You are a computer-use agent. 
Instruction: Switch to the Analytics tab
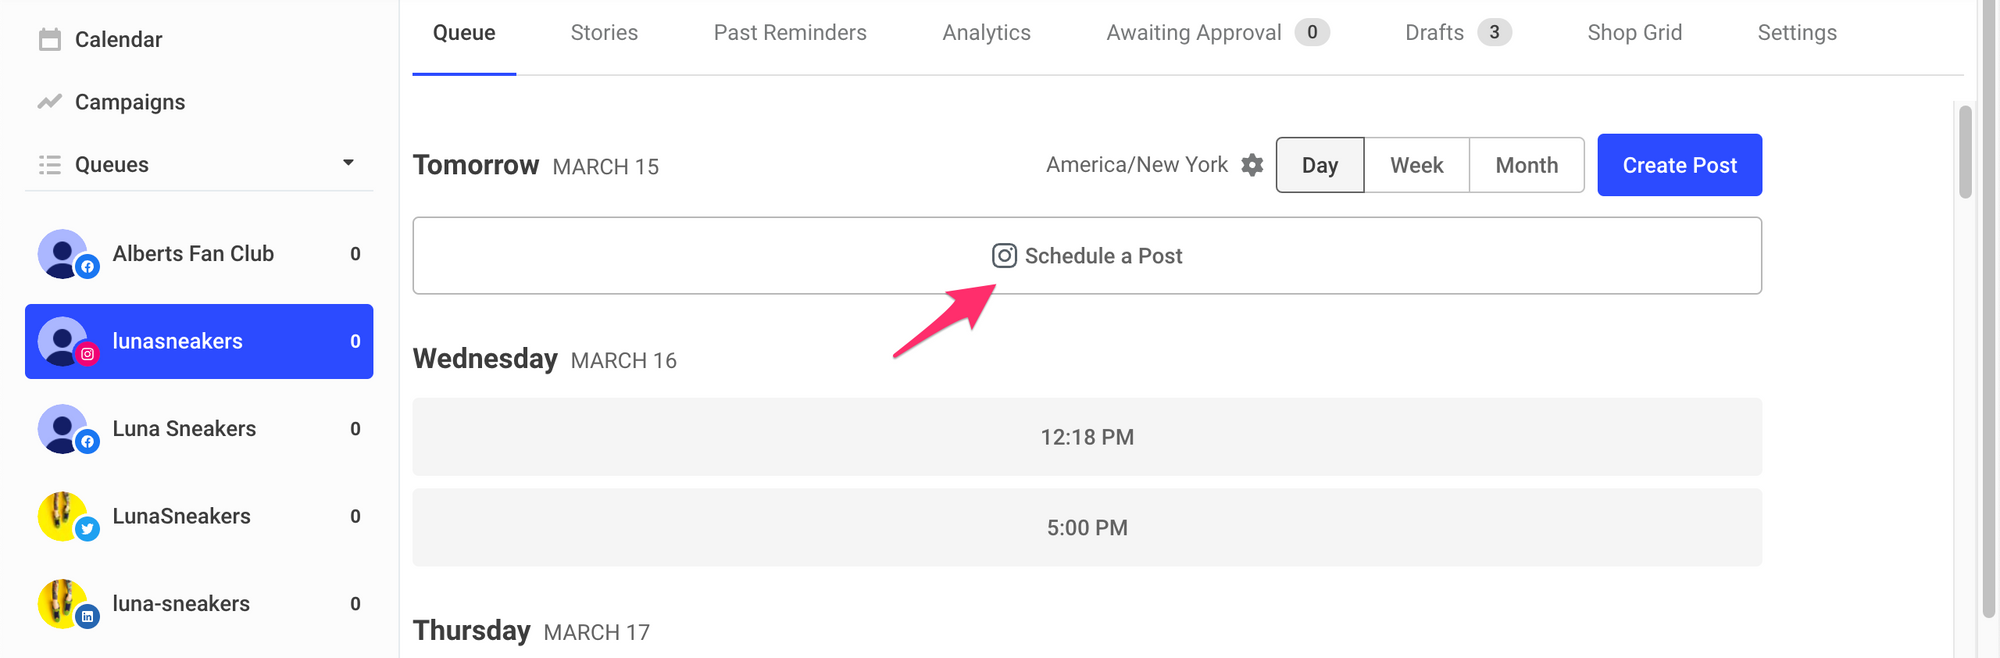986,32
